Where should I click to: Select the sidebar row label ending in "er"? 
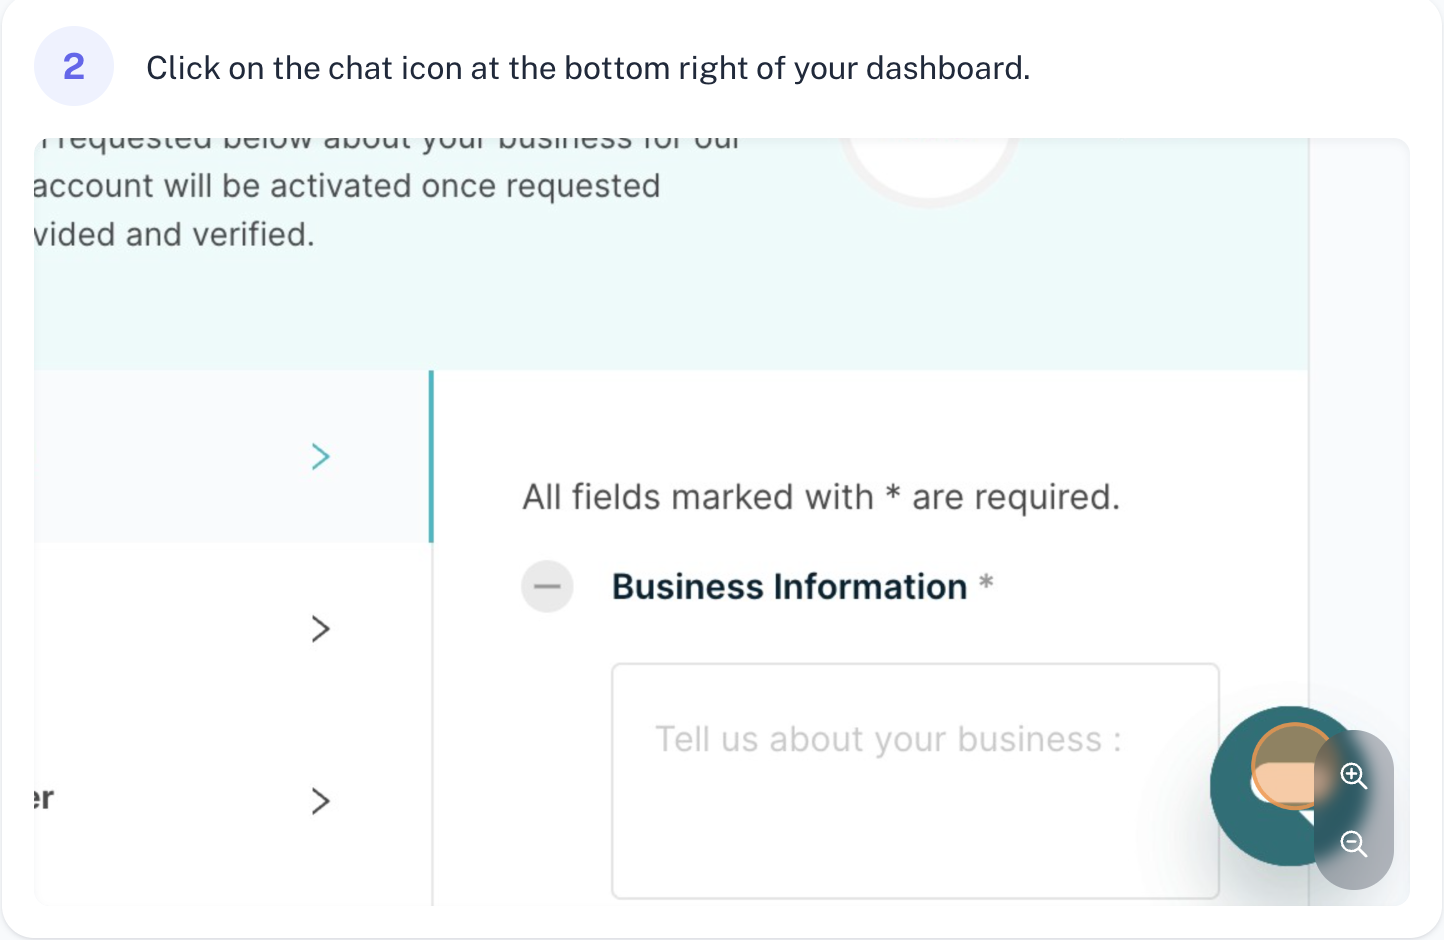coord(42,799)
